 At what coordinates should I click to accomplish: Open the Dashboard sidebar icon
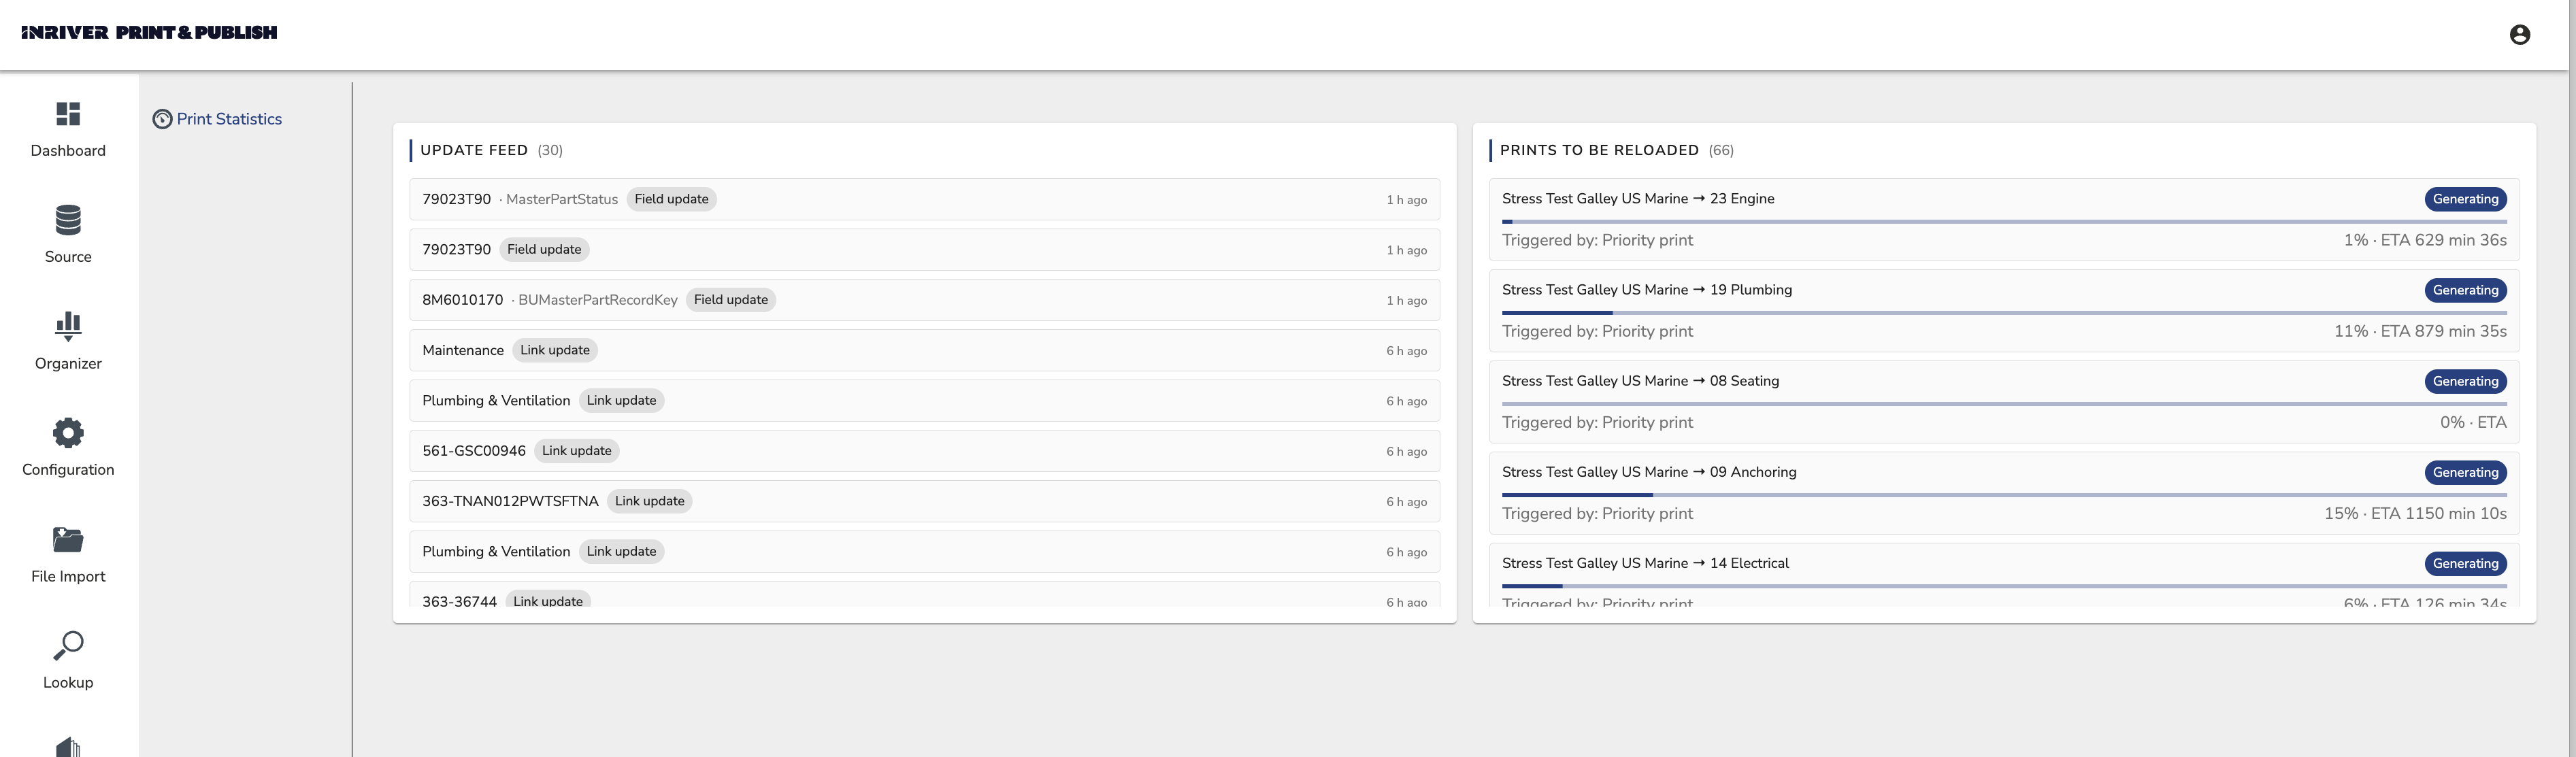(x=68, y=114)
